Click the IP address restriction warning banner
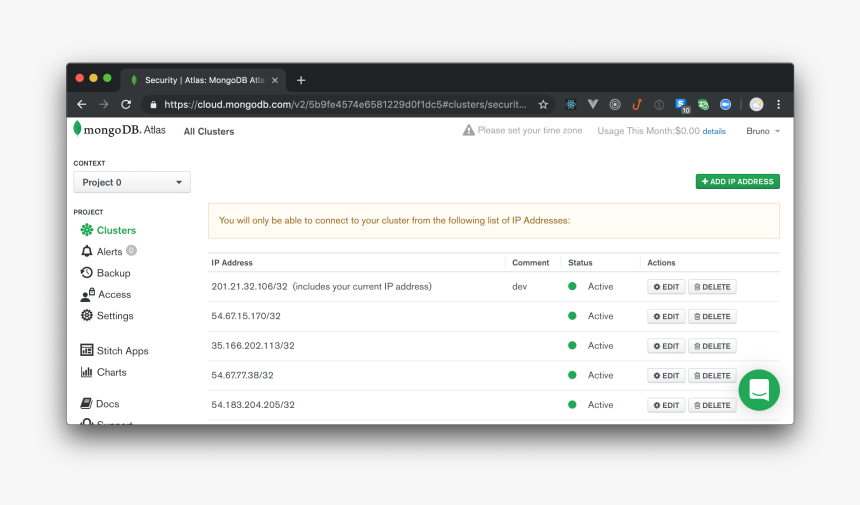This screenshot has height=505, width=860. [x=494, y=220]
